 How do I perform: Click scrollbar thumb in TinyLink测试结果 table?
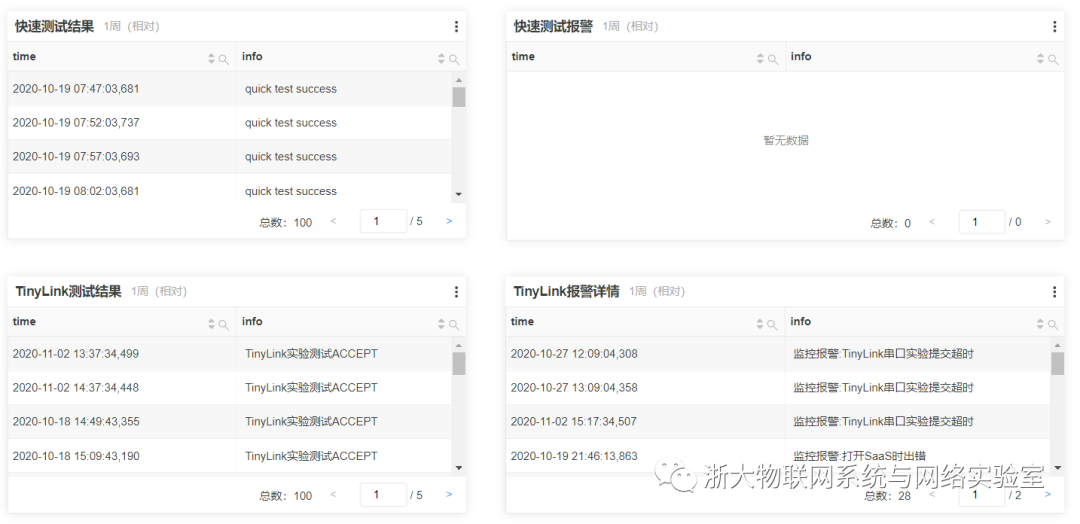pos(459,364)
